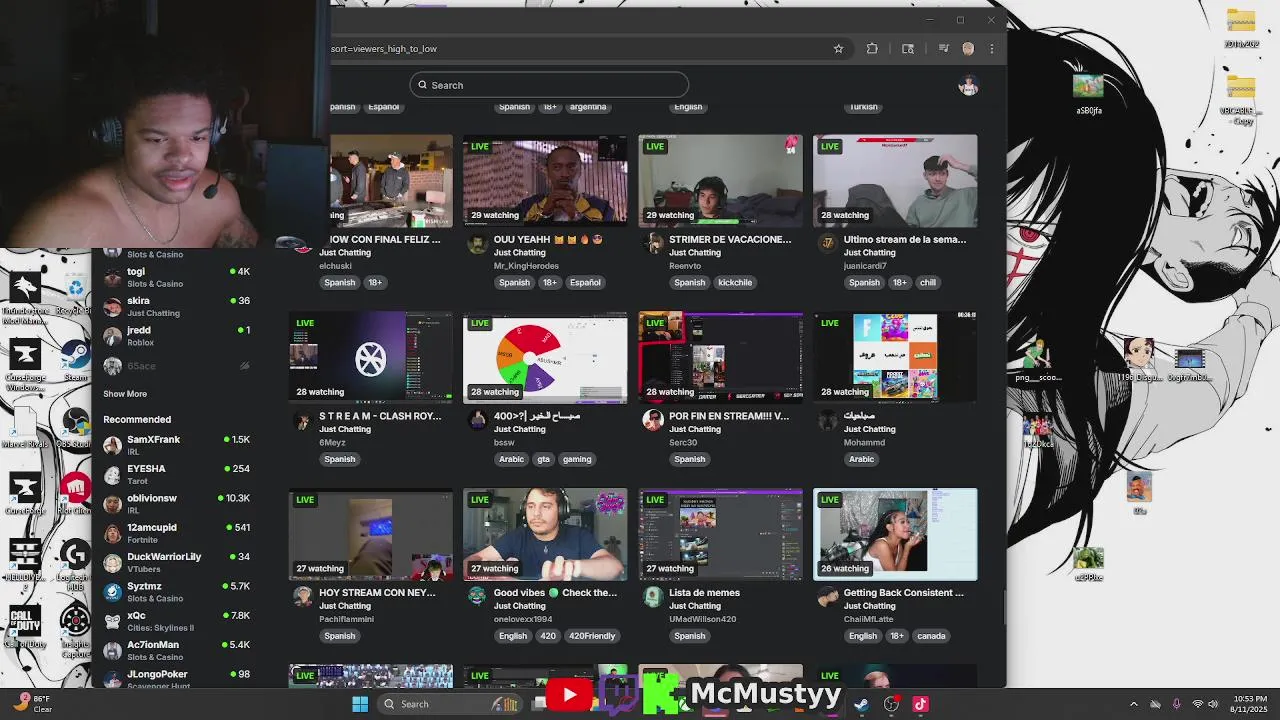1280x720 pixels.
Task: Open oblivionsw in Recommended sidebar
Action: click(176, 503)
